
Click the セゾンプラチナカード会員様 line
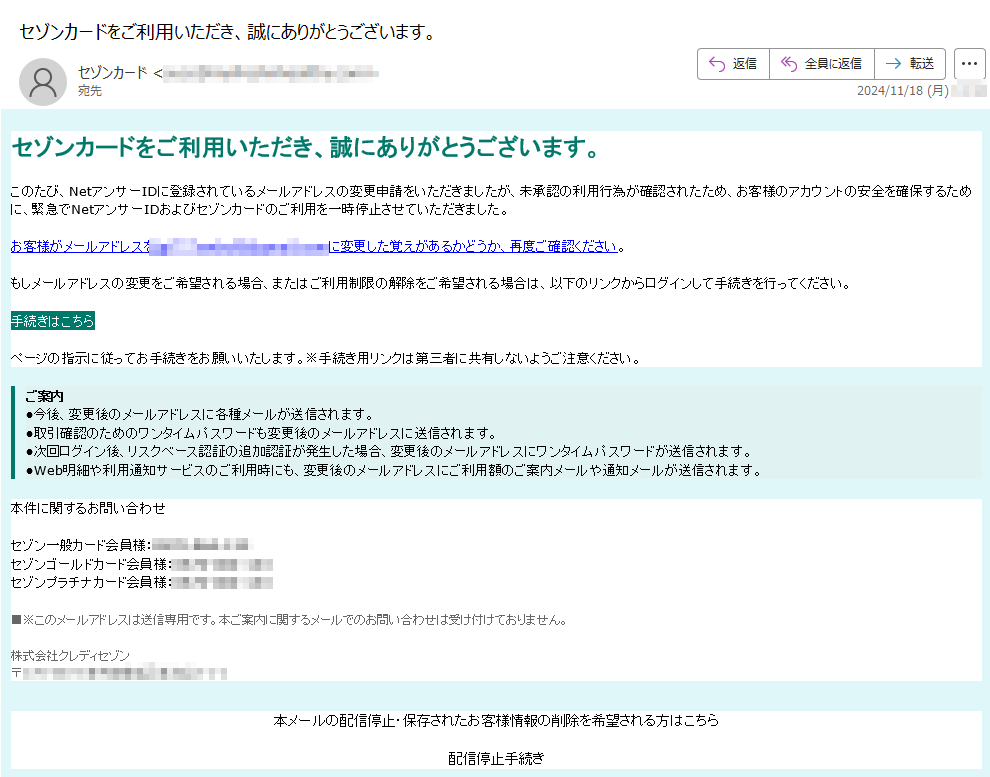click(x=141, y=583)
